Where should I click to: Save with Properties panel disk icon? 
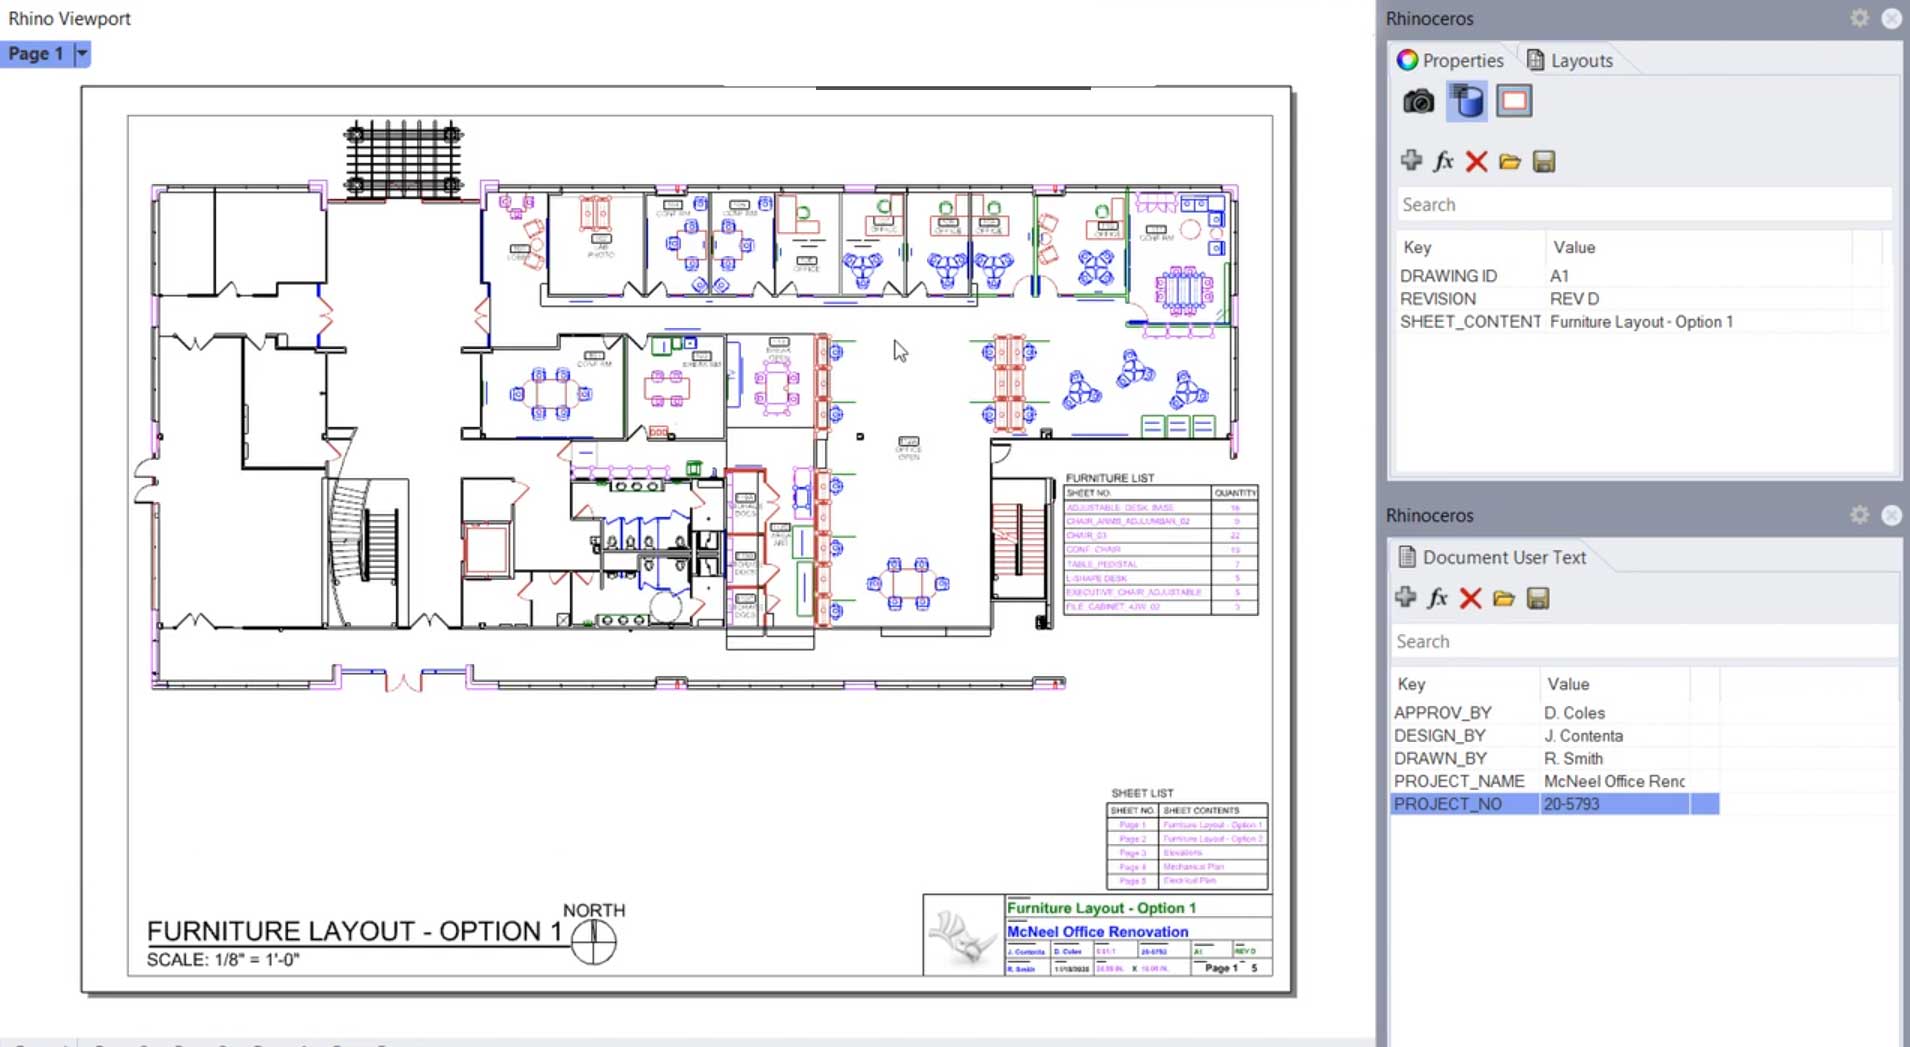pos(1544,161)
